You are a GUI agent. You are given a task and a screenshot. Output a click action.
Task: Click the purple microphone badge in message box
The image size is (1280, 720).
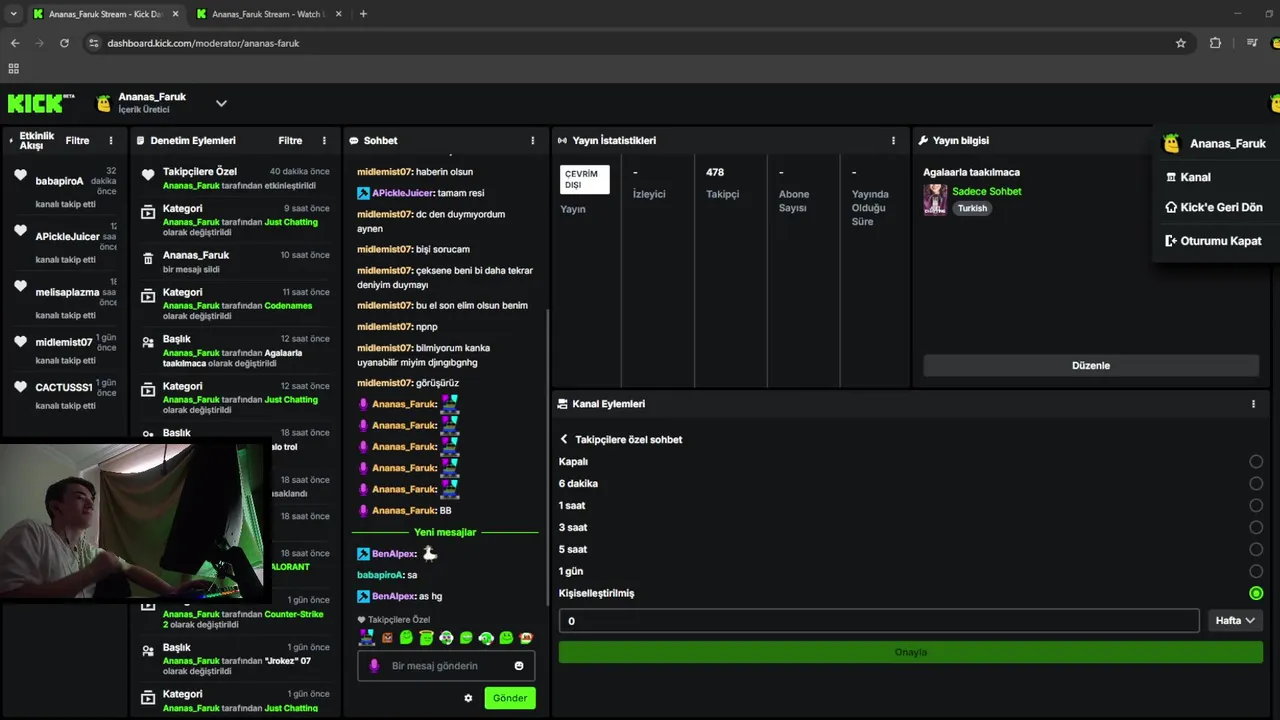point(374,666)
